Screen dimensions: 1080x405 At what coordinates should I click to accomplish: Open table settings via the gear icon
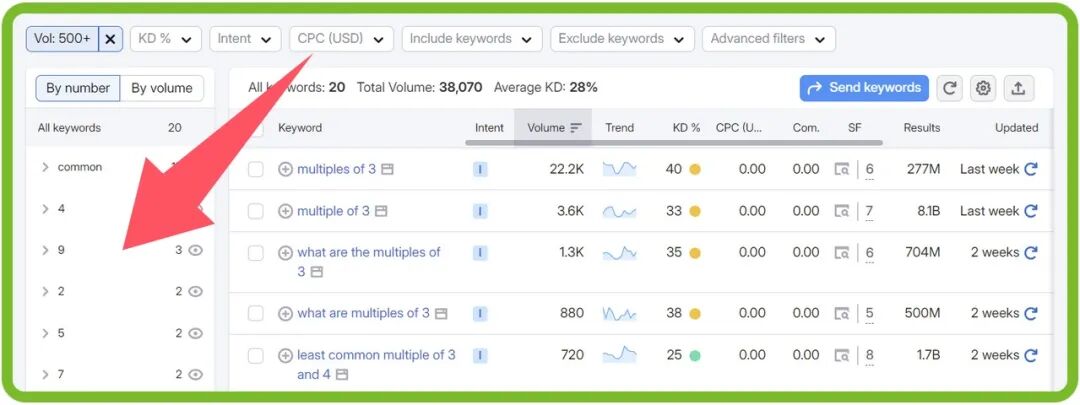coord(983,88)
